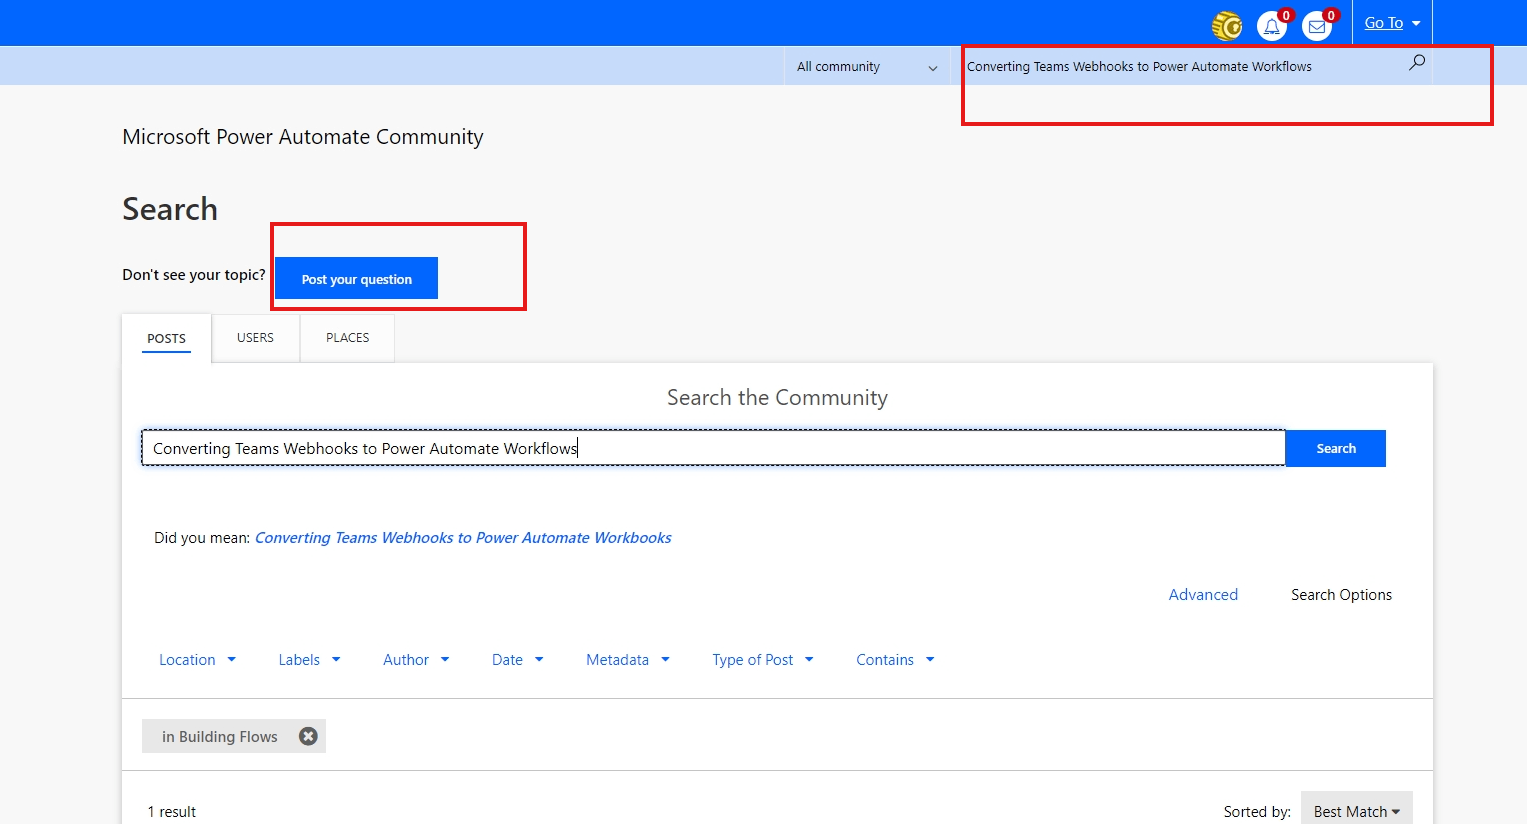
Task: Expand the Metadata filter
Action: (628, 660)
